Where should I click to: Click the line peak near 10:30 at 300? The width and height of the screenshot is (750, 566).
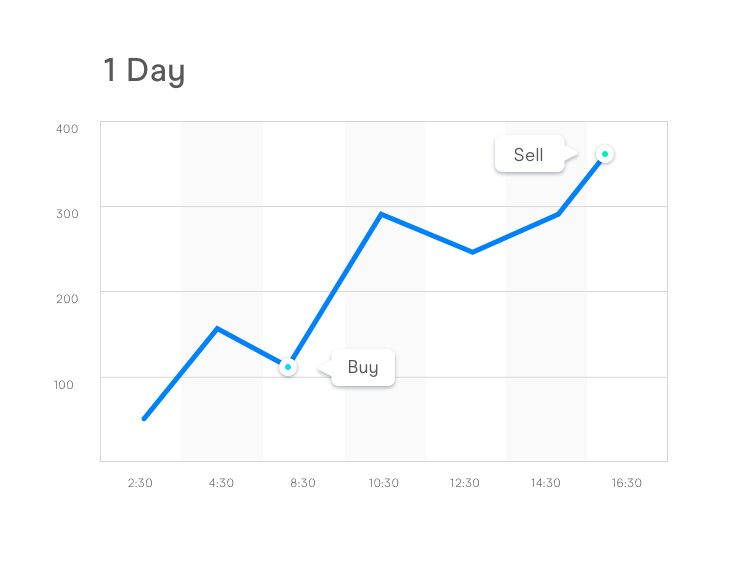[381, 214]
